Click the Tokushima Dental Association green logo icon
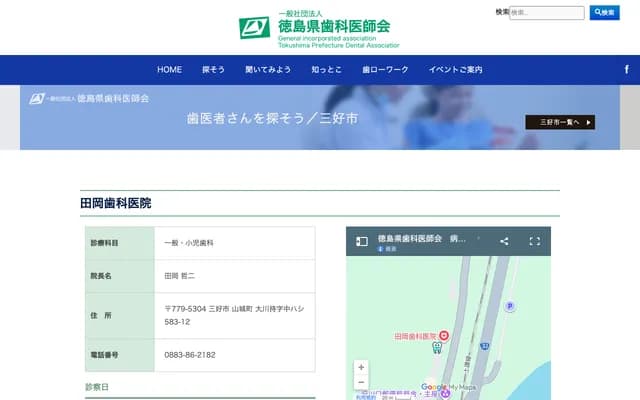Image resolution: width=640 pixels, height=400 pixels. [254, 28]
